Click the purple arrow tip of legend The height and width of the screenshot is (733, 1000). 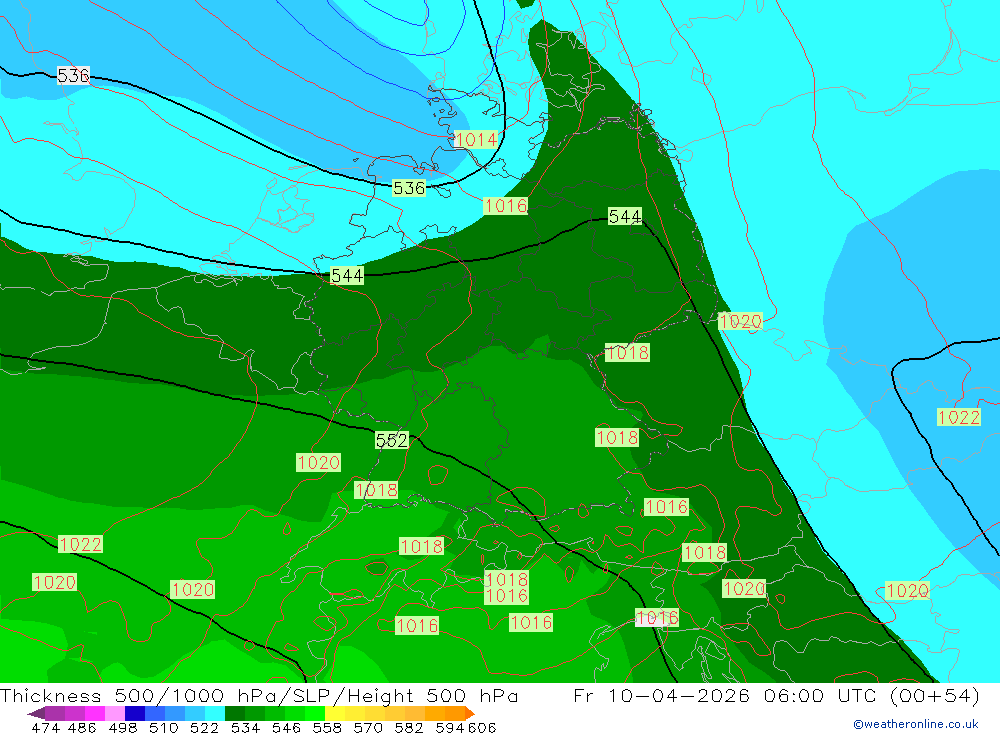pyautogui.click(x=36, y=713)
